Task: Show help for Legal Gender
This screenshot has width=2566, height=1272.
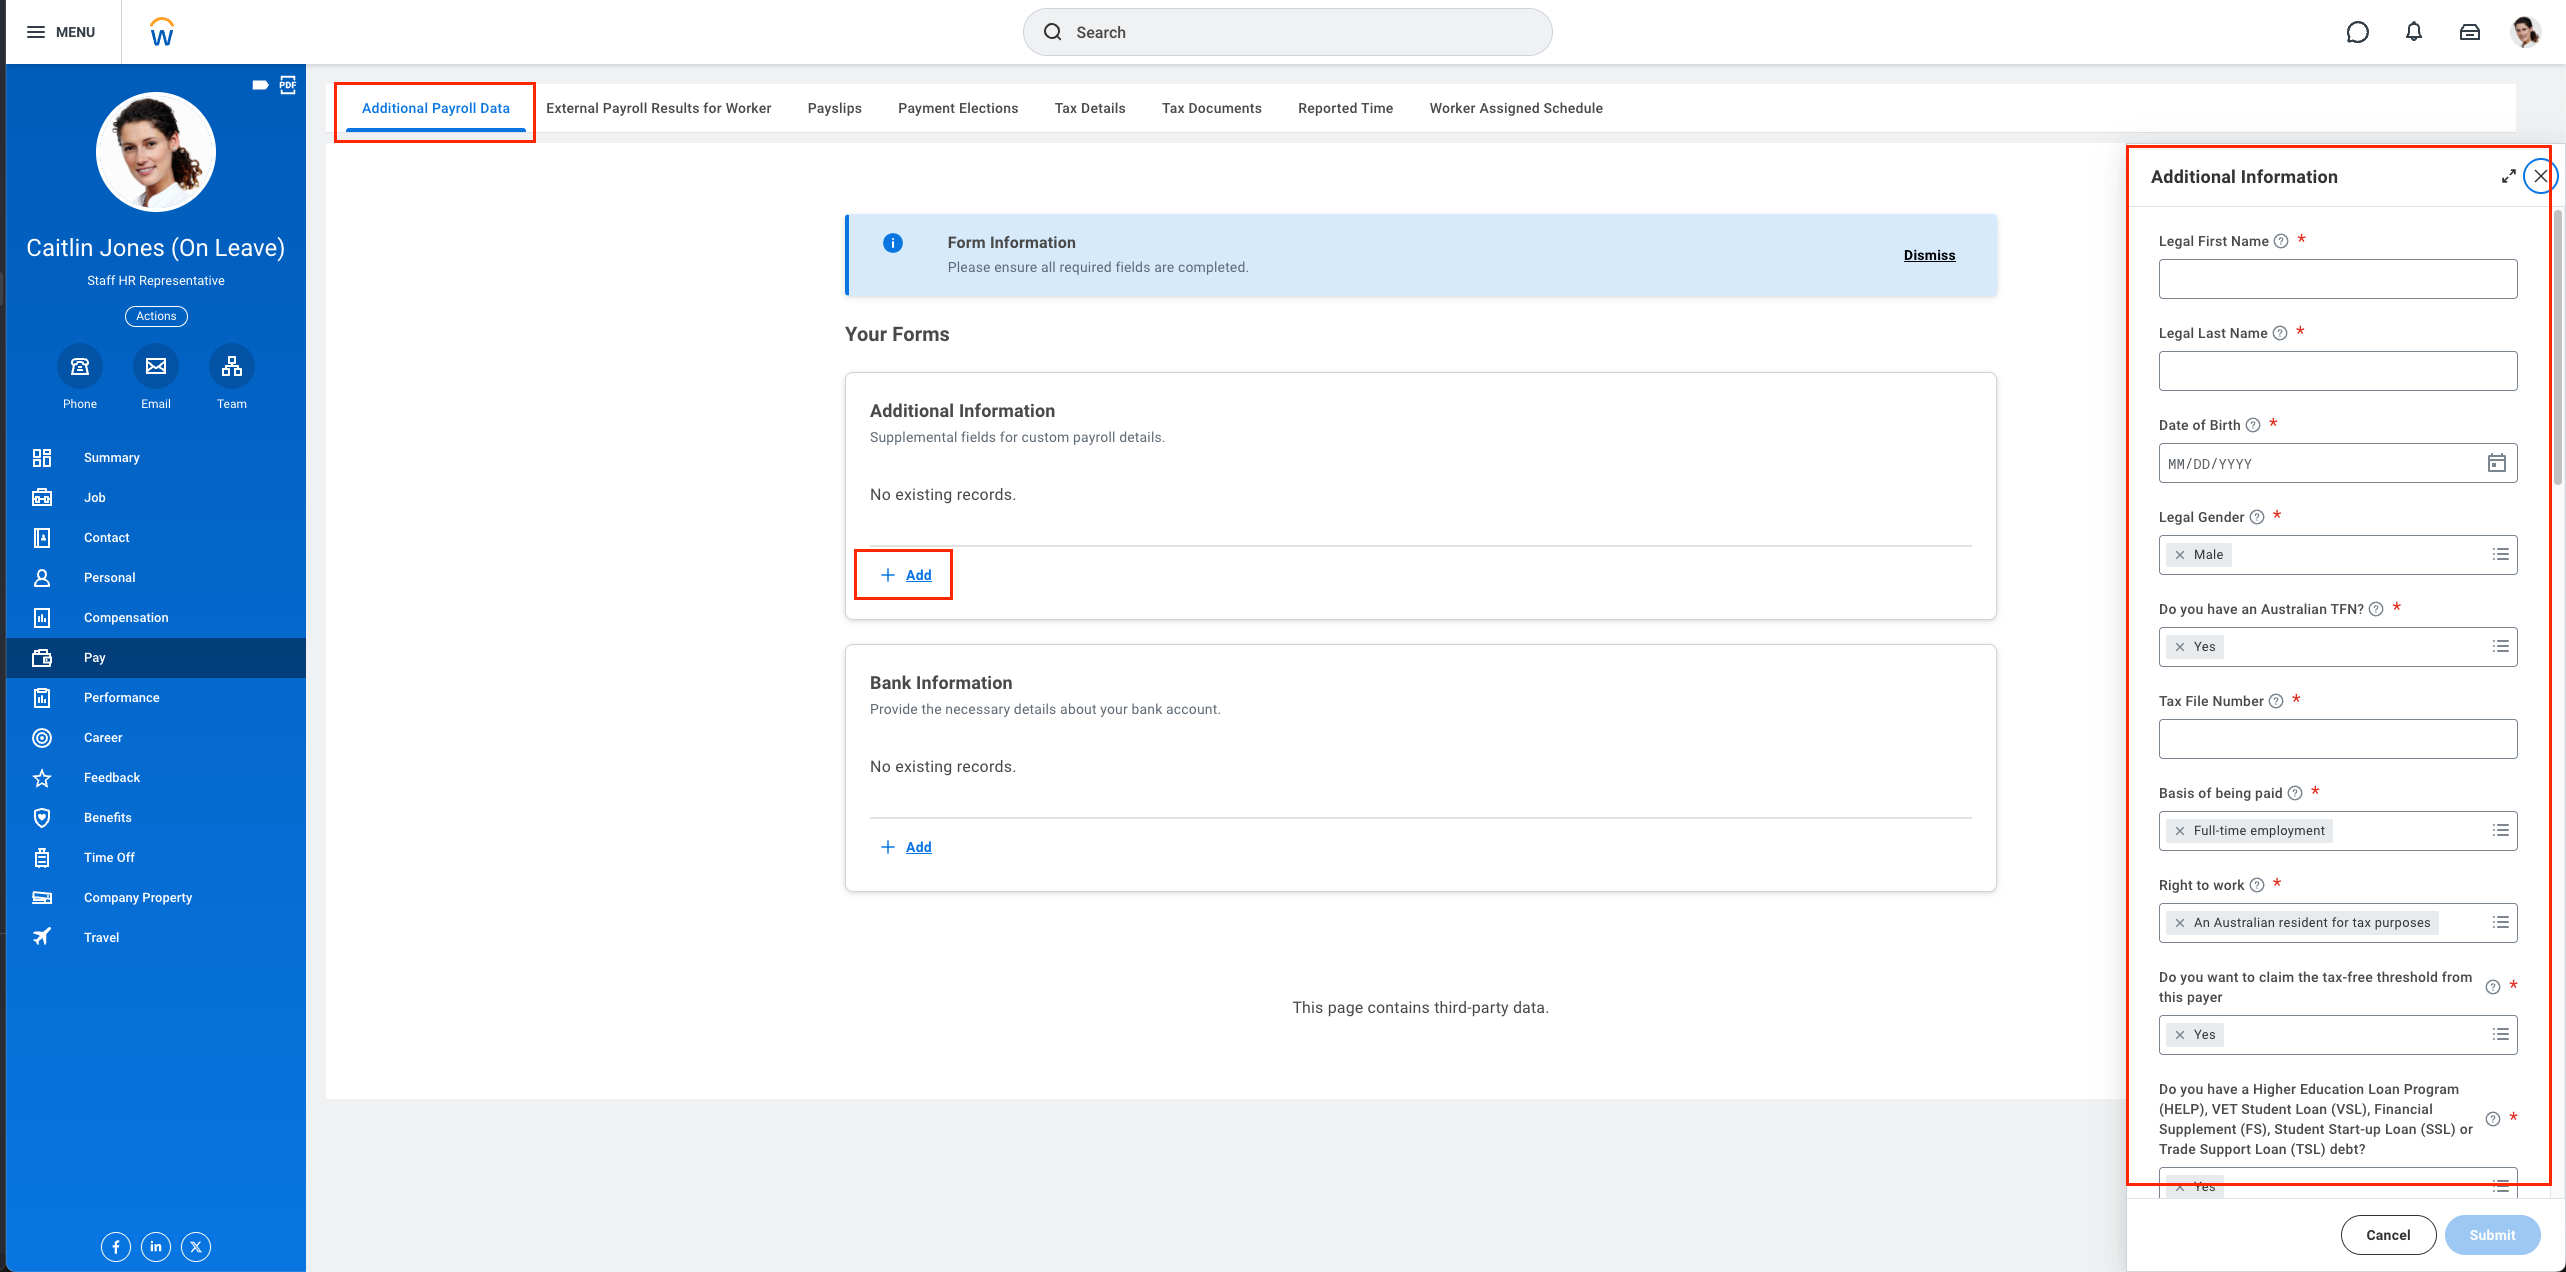Action: (x=2257, y=517)
